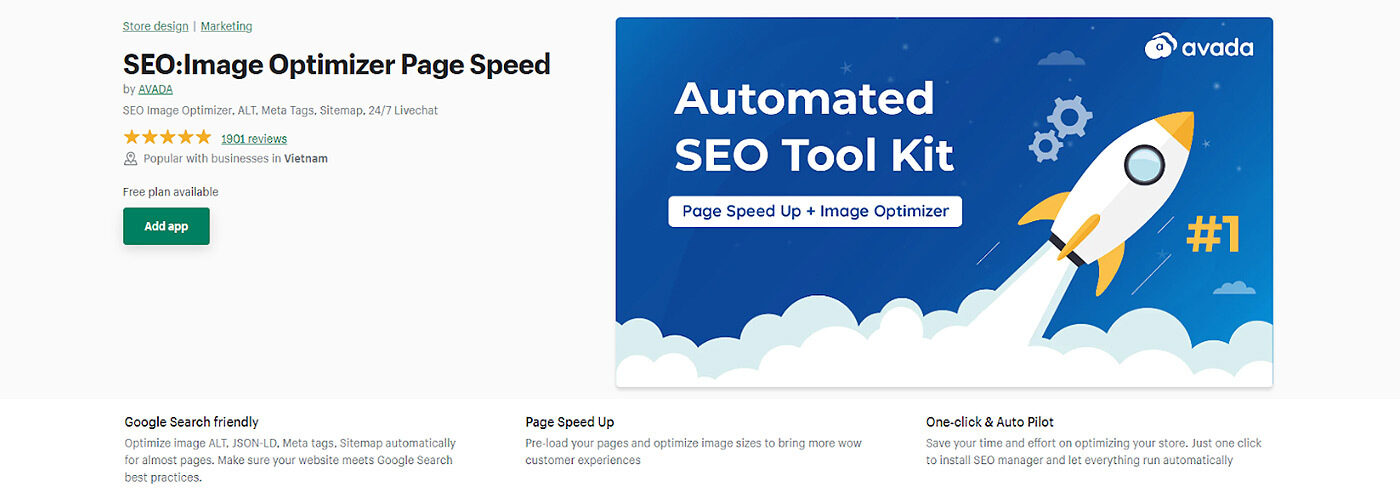Click the five-star rating icons

tap(167, 138)
